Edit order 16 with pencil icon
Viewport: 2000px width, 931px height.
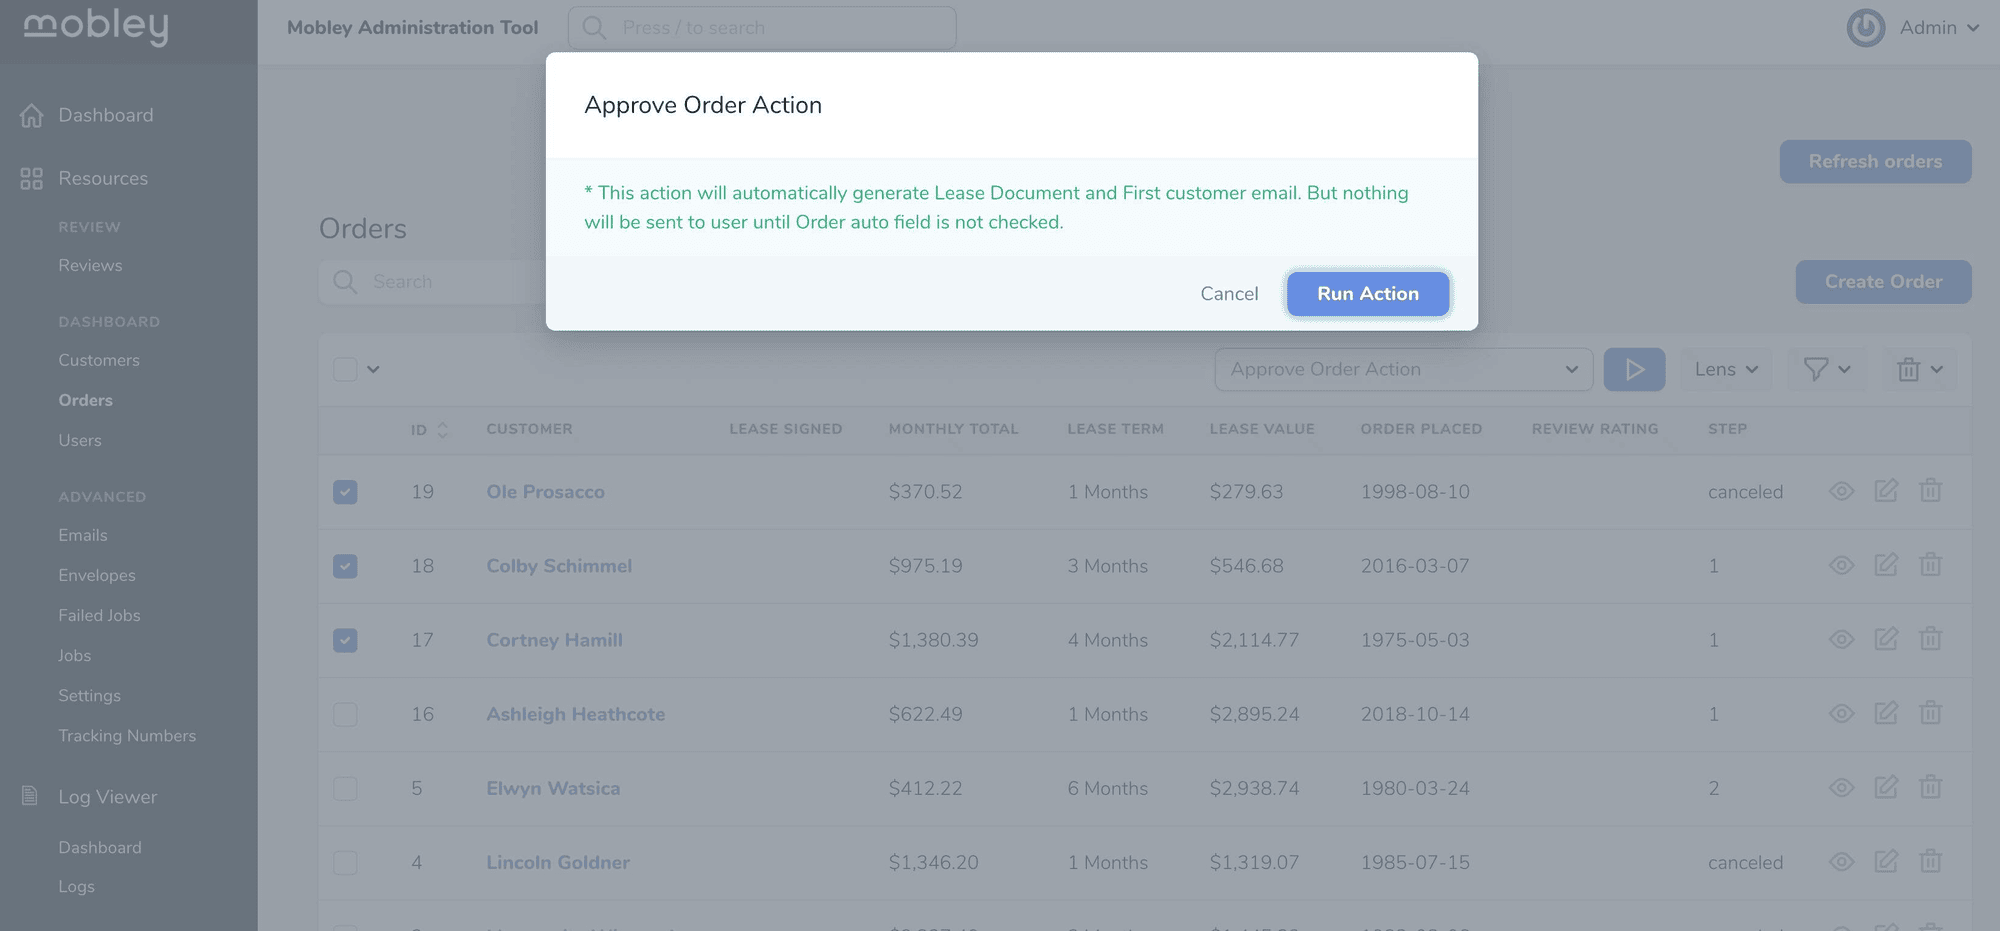tap(1886, 713)
